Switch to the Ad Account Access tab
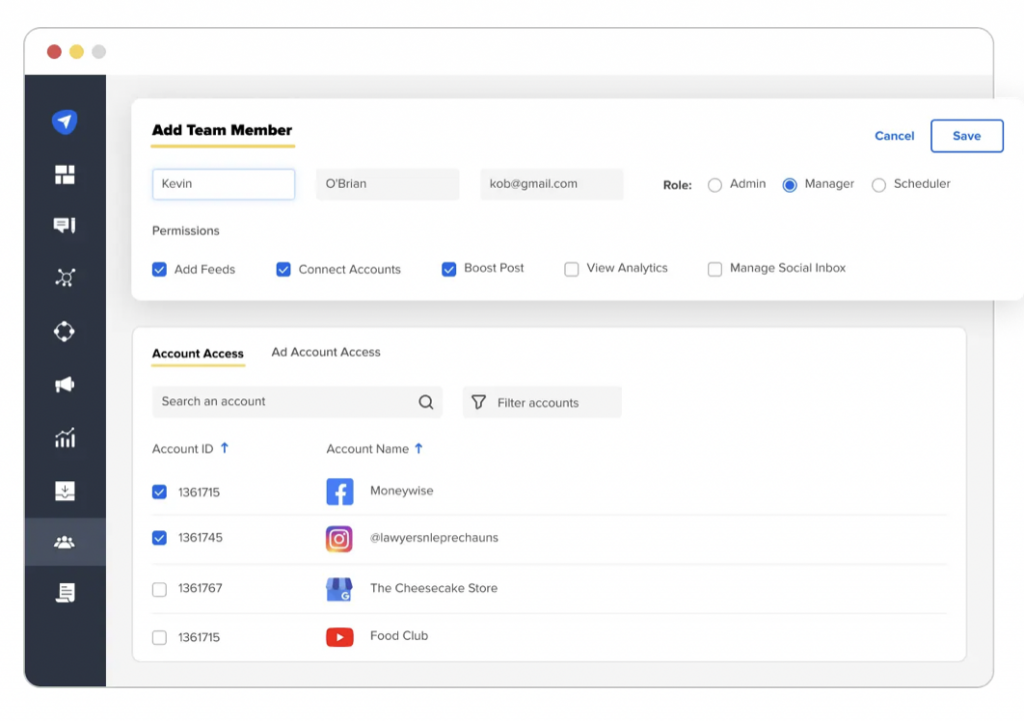1024x721 pixels. [326, 352]
